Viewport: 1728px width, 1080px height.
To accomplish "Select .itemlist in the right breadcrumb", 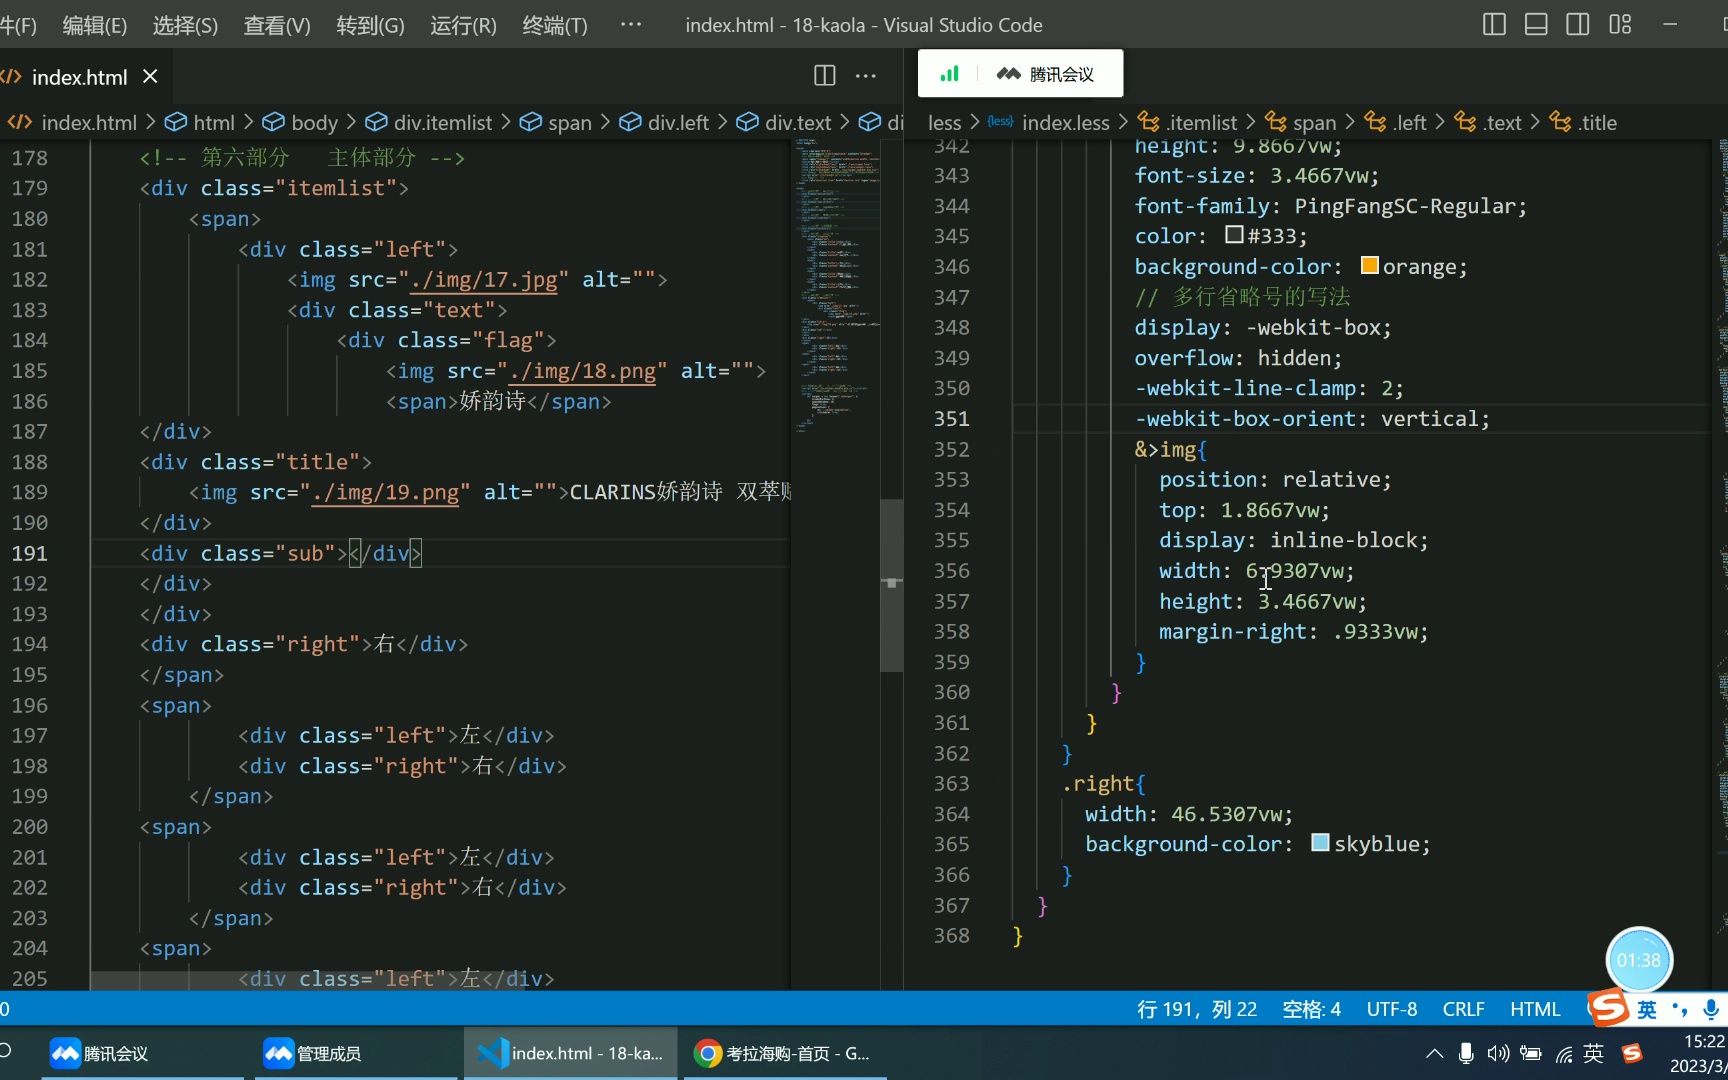I will click(1201, 123).
